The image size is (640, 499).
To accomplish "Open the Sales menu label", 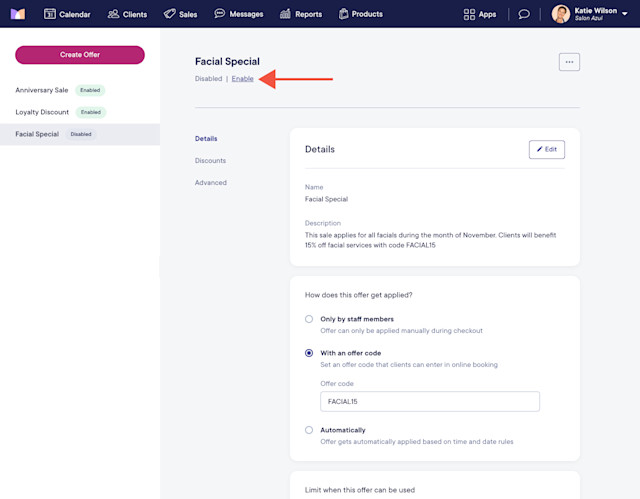I will [x=188, y=14].
